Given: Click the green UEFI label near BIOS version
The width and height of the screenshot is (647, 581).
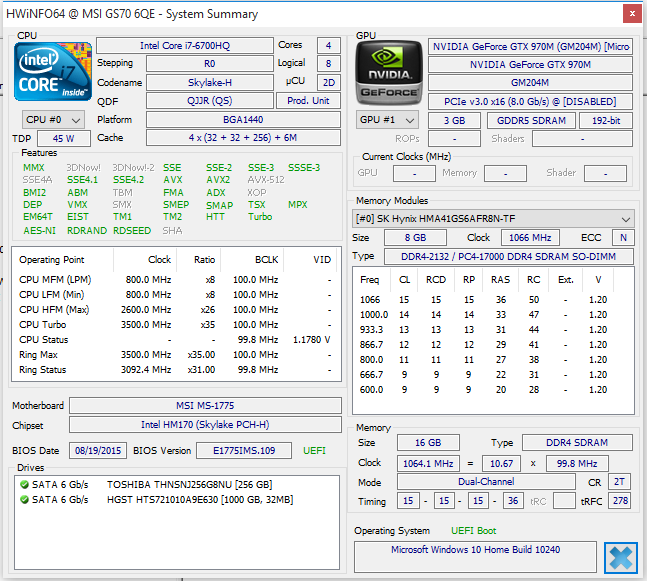Looking at the screenshot, I should tap(314, 451).
